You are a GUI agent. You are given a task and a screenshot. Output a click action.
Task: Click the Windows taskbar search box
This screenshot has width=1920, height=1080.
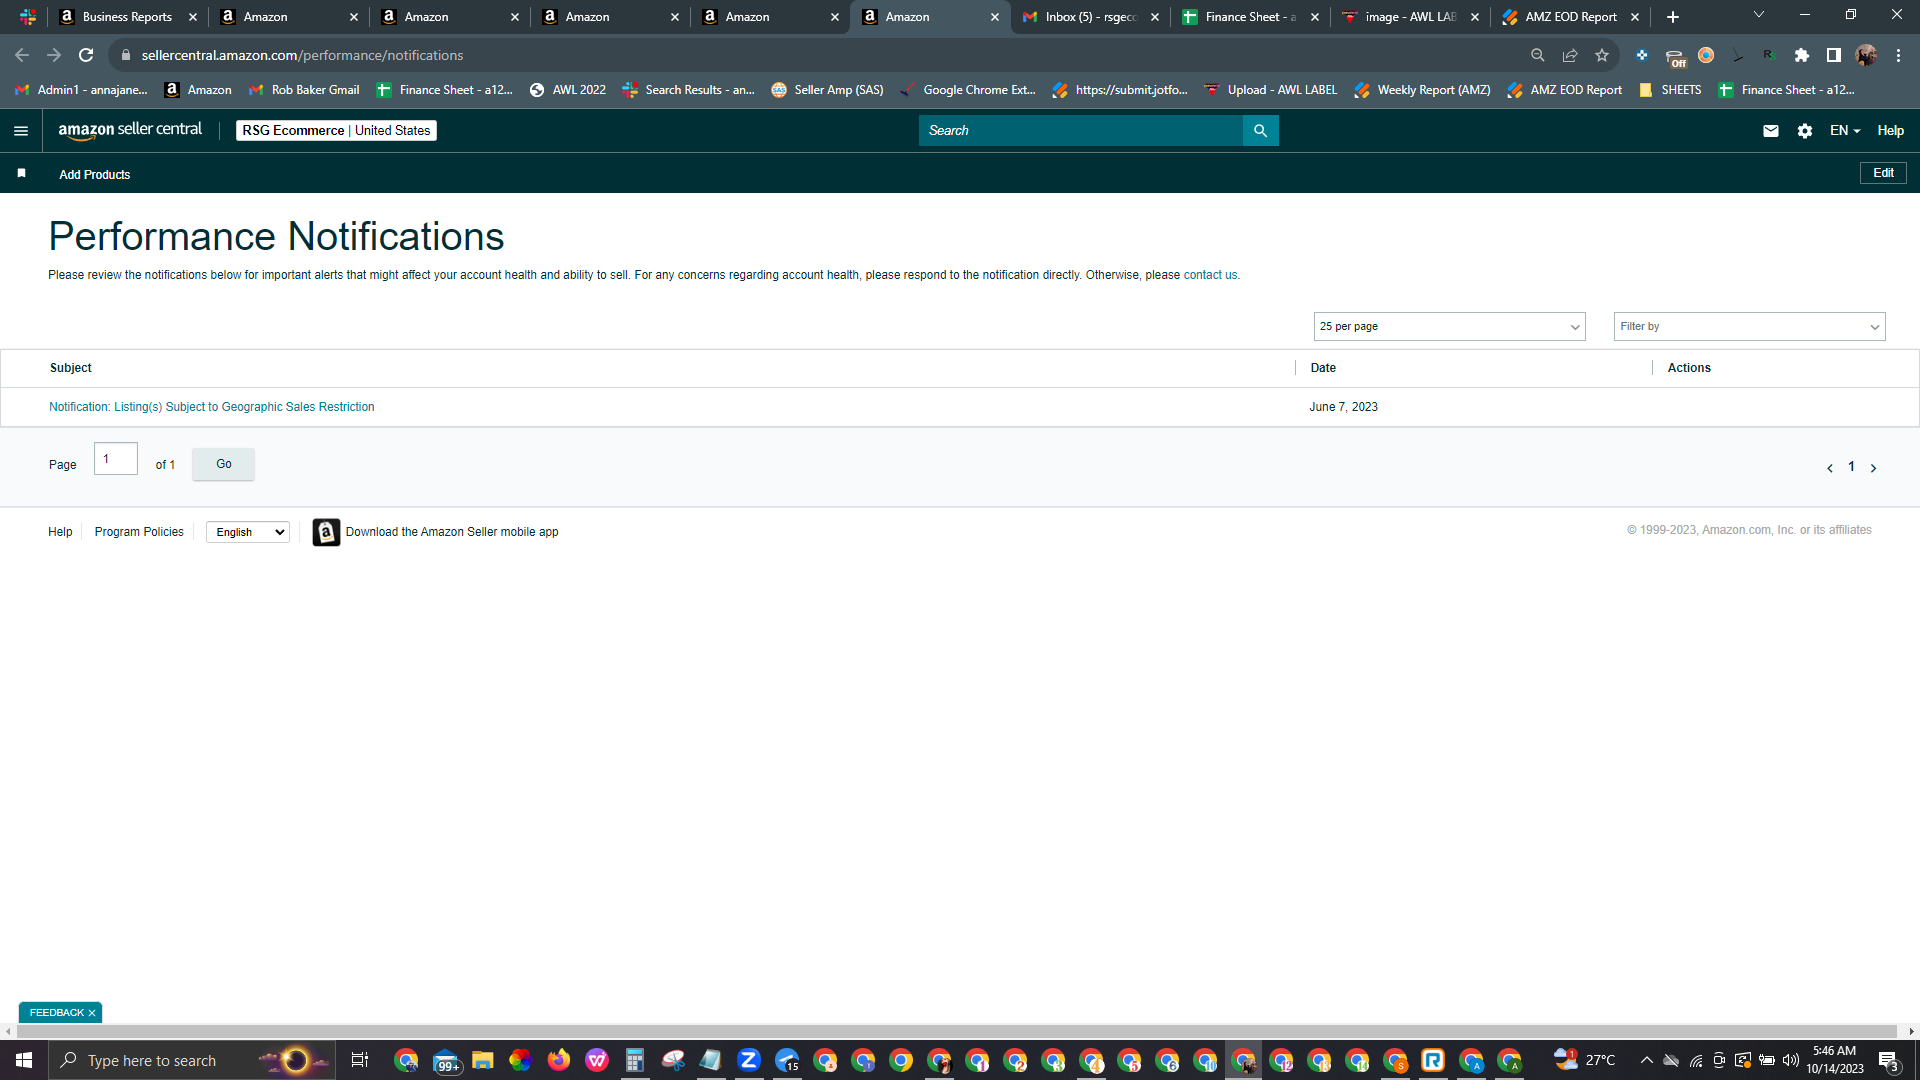click(190, 1060)
